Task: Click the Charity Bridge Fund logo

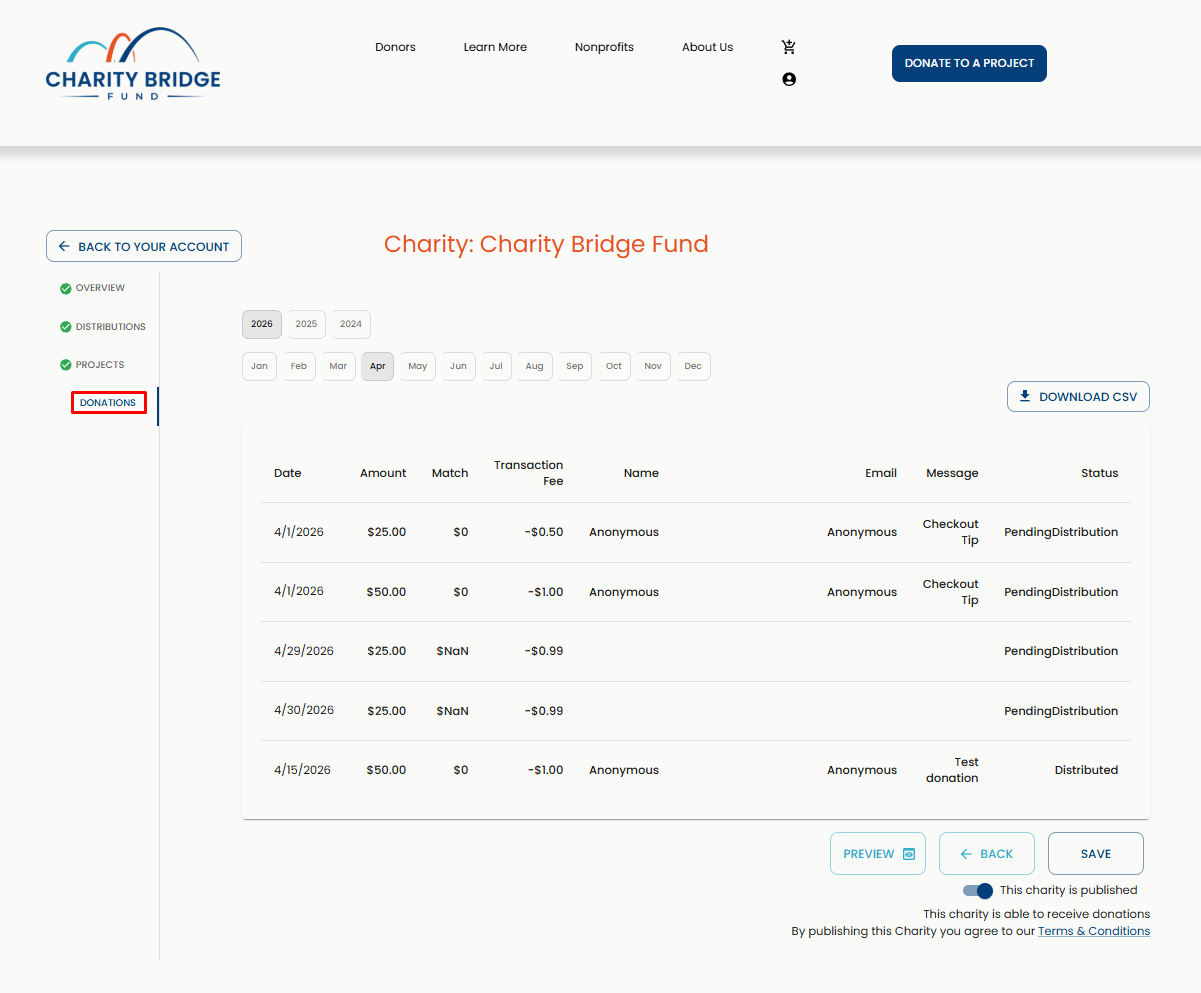Action: coord(133,65)
